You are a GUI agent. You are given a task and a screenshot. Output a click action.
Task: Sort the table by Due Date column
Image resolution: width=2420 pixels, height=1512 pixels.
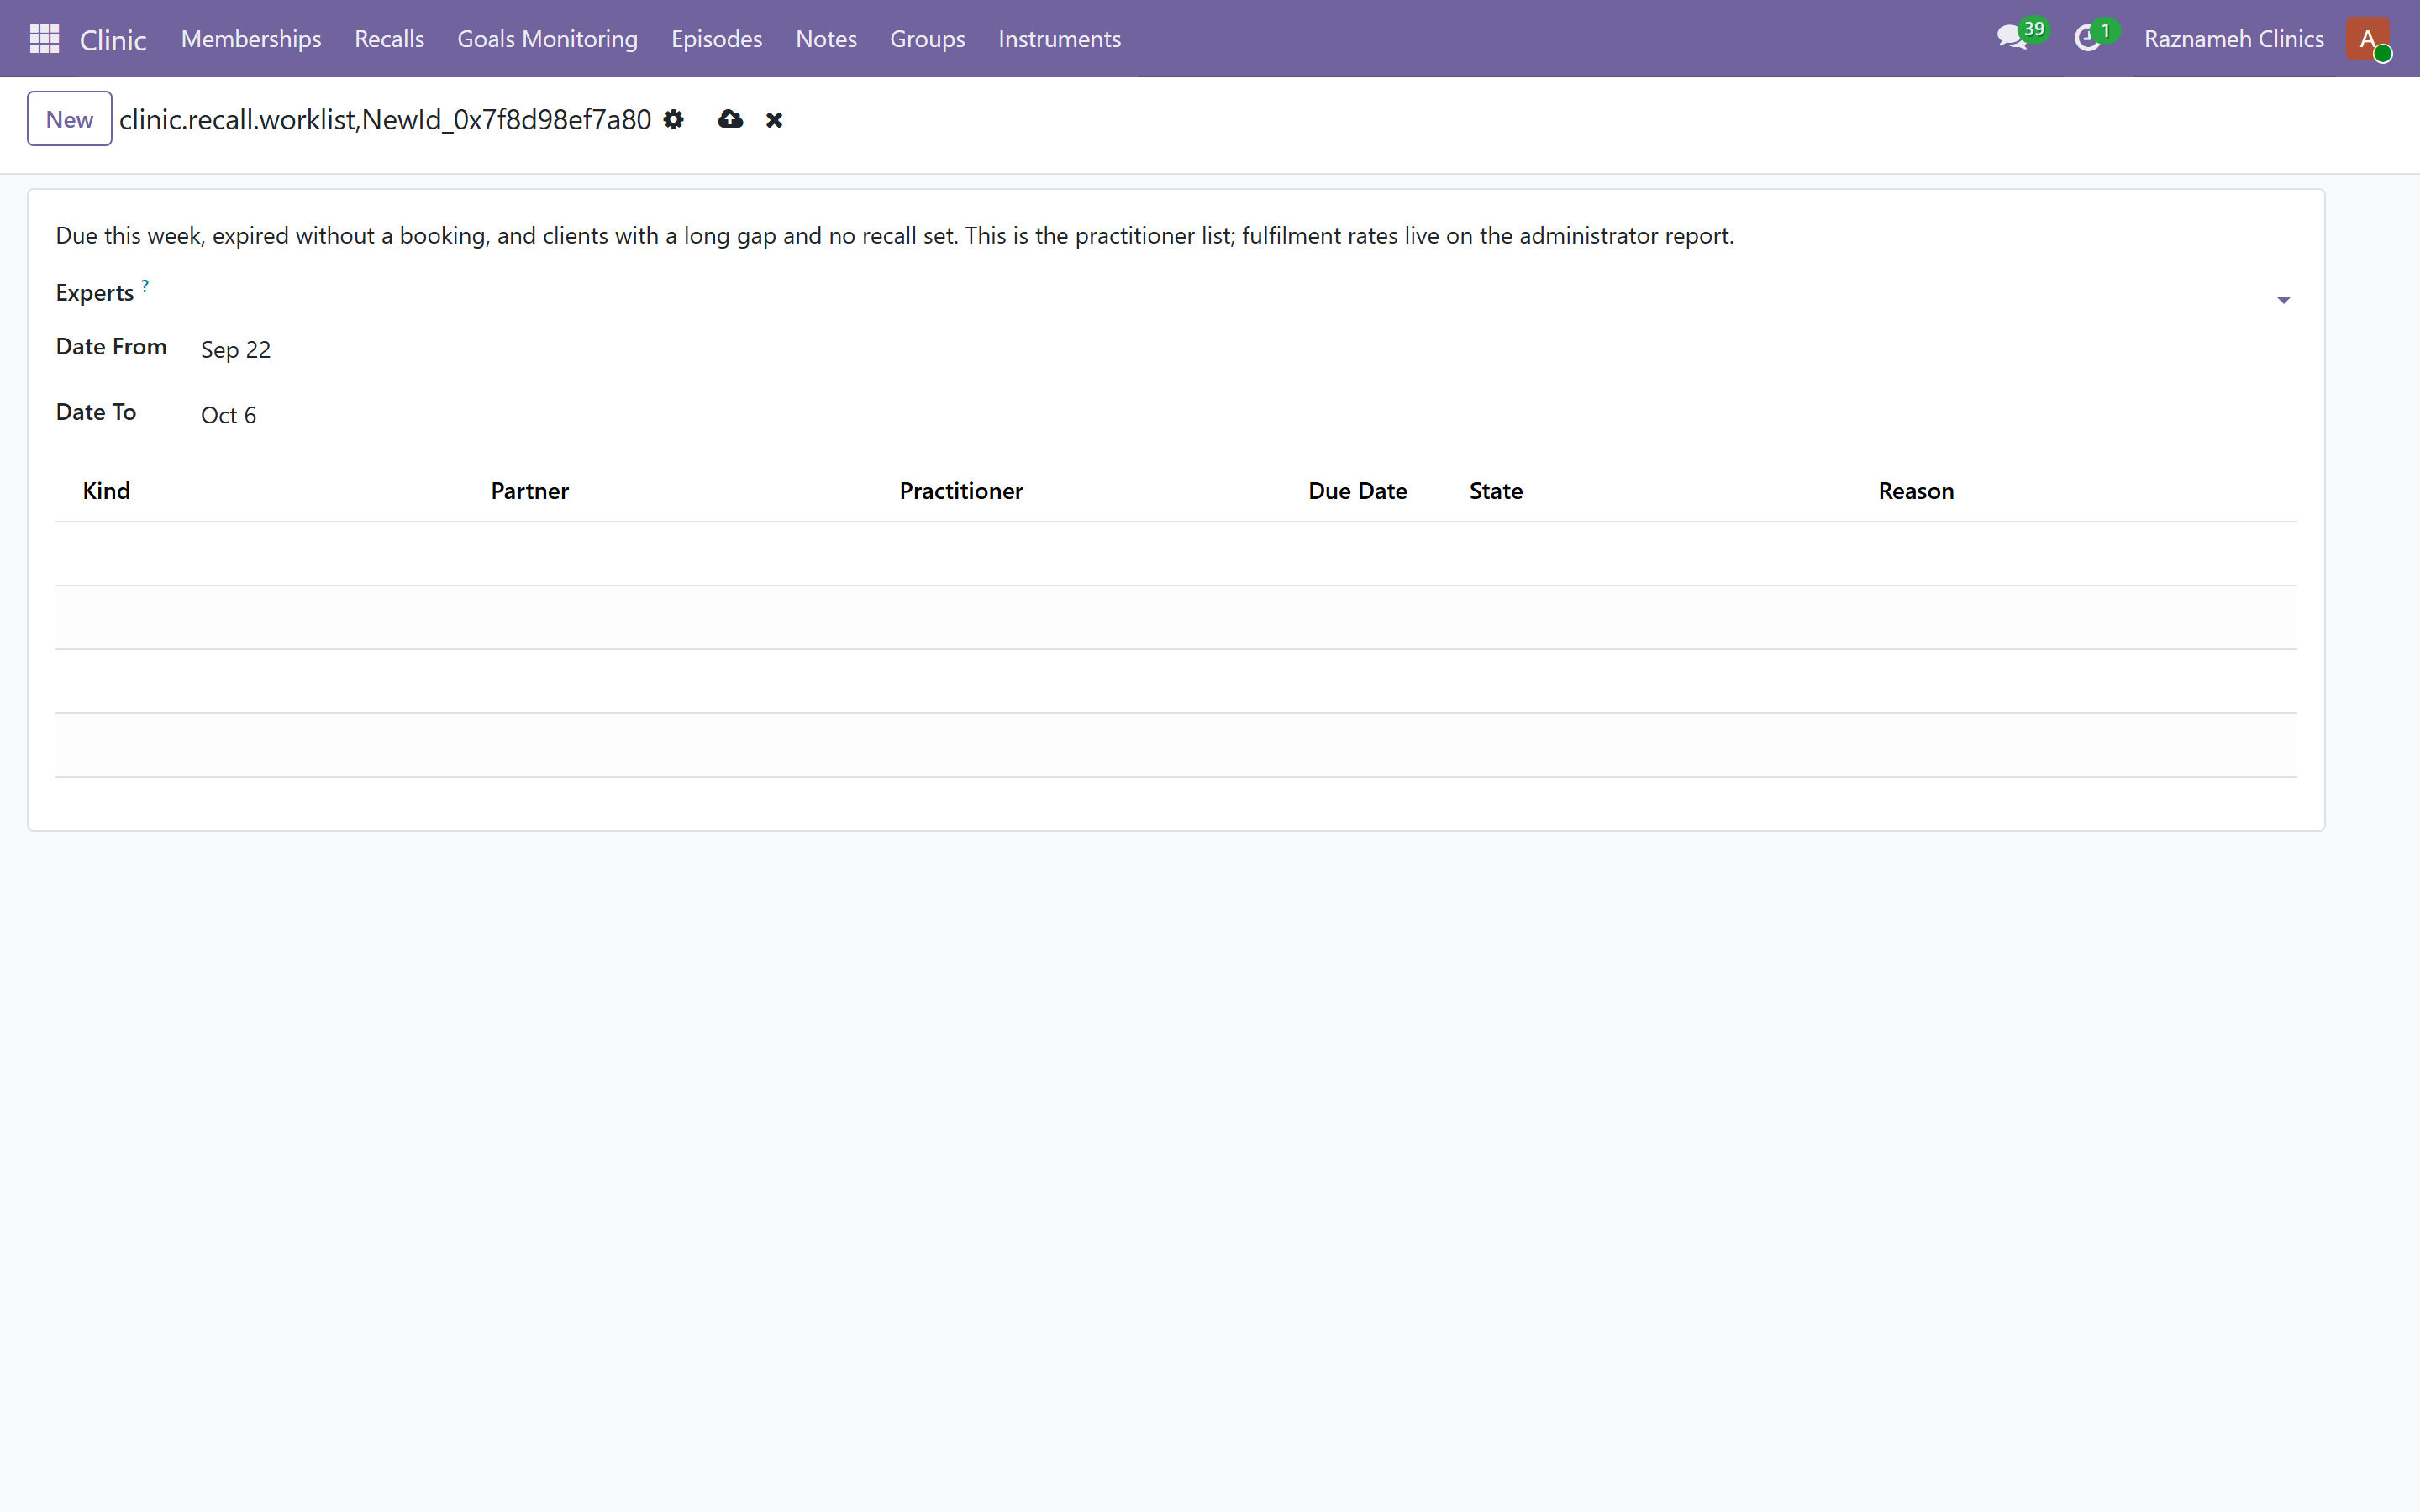point(1357,491)
